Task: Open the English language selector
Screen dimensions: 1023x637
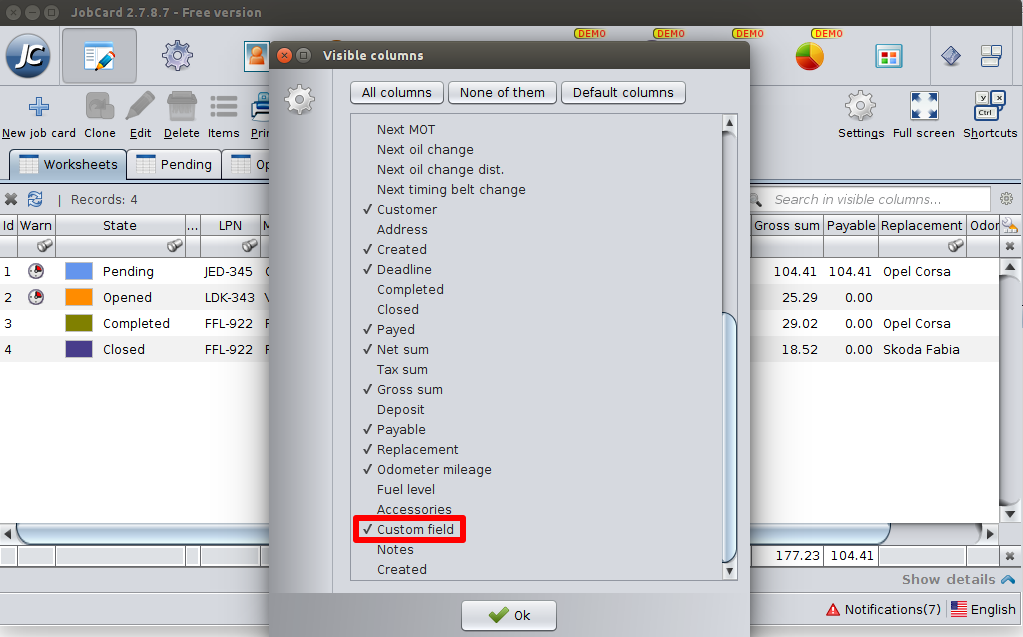Action: click(983, 609)
